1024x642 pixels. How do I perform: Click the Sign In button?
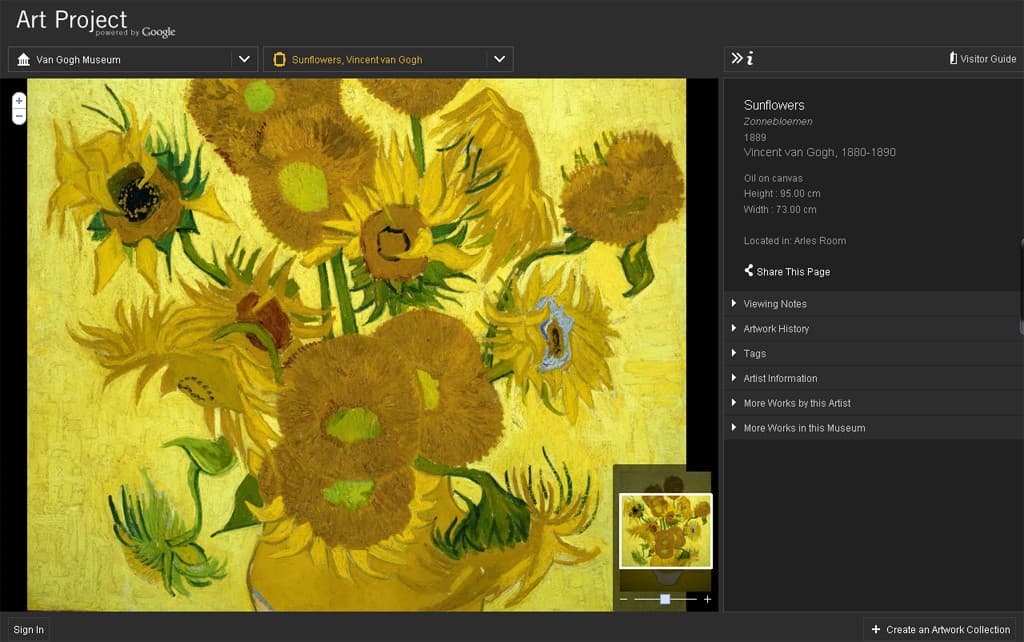(28, 629)
